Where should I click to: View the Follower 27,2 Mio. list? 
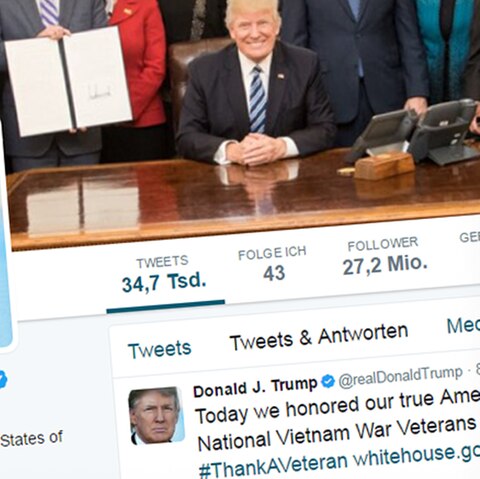pos(384,256)
